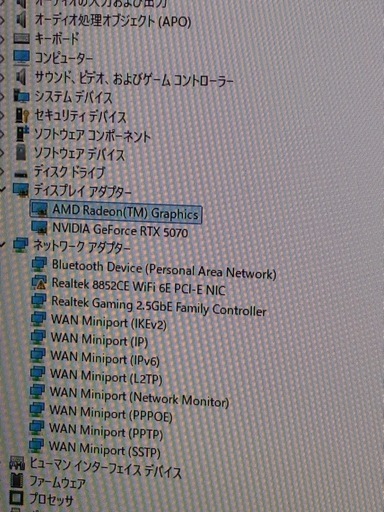The image size is (384, 512).
Task: Click the WAN Miniport (PPTP) icon
Action: click(36, 427)
